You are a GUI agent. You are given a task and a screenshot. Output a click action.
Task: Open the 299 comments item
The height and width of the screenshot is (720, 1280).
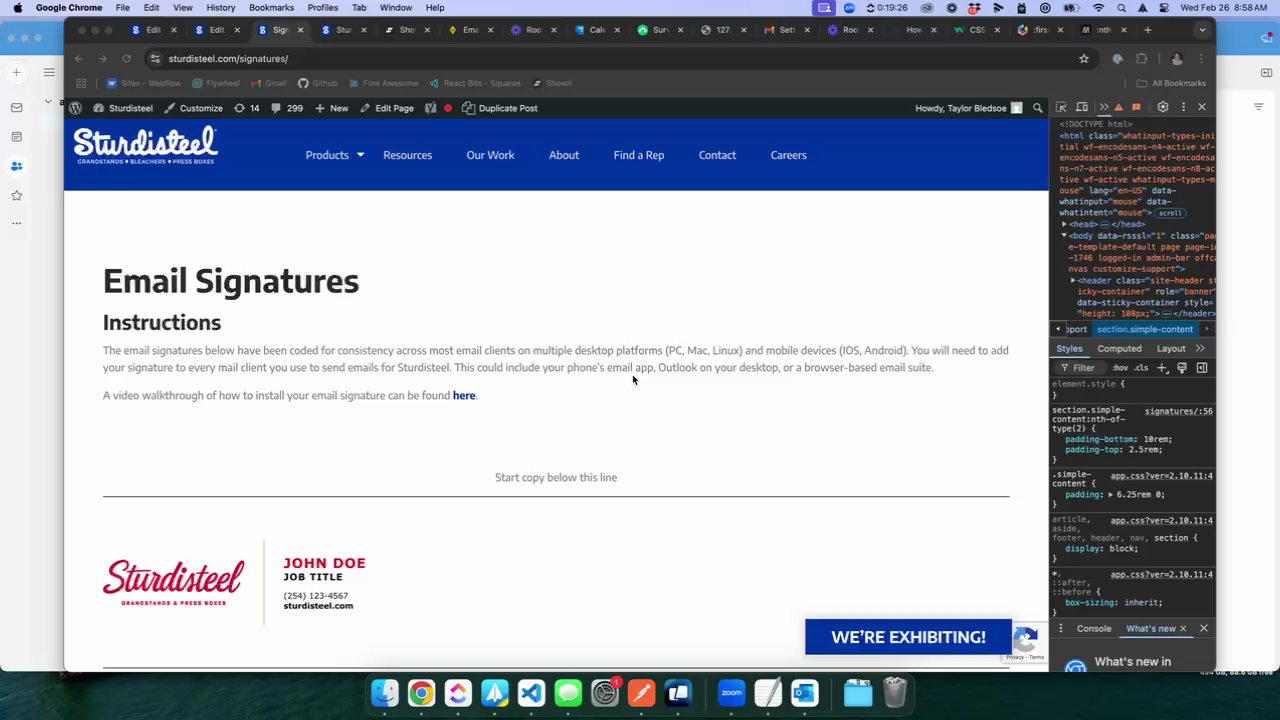287,108
